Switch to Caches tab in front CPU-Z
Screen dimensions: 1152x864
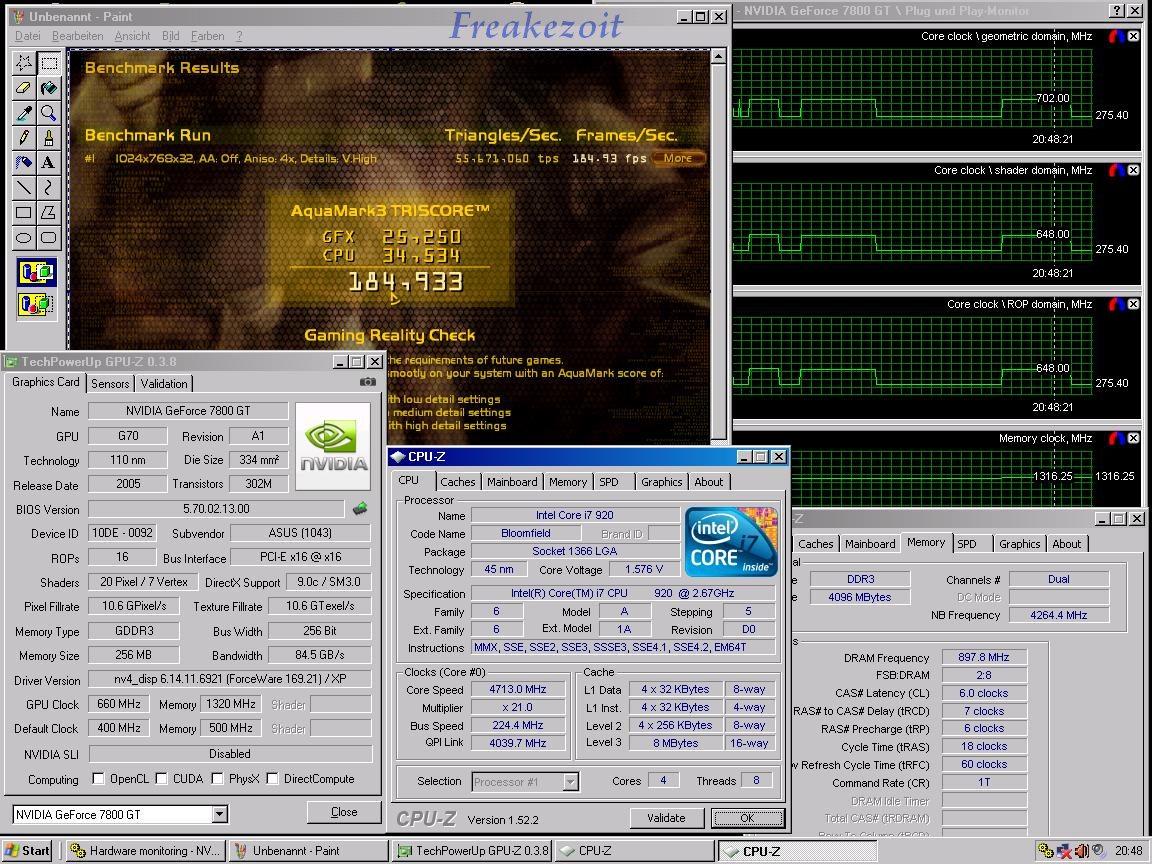point(458,482)
